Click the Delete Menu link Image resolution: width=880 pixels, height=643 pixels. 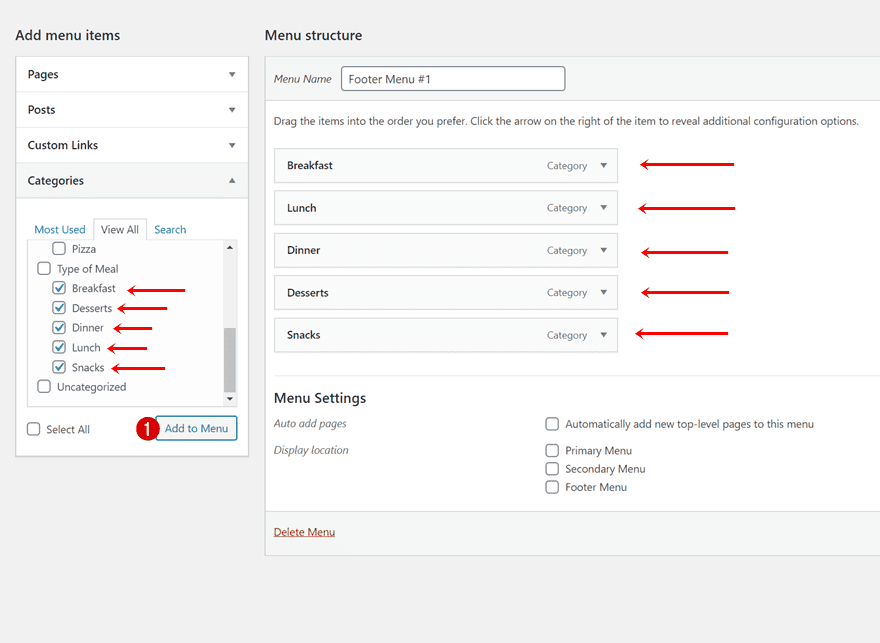(304, 532)
